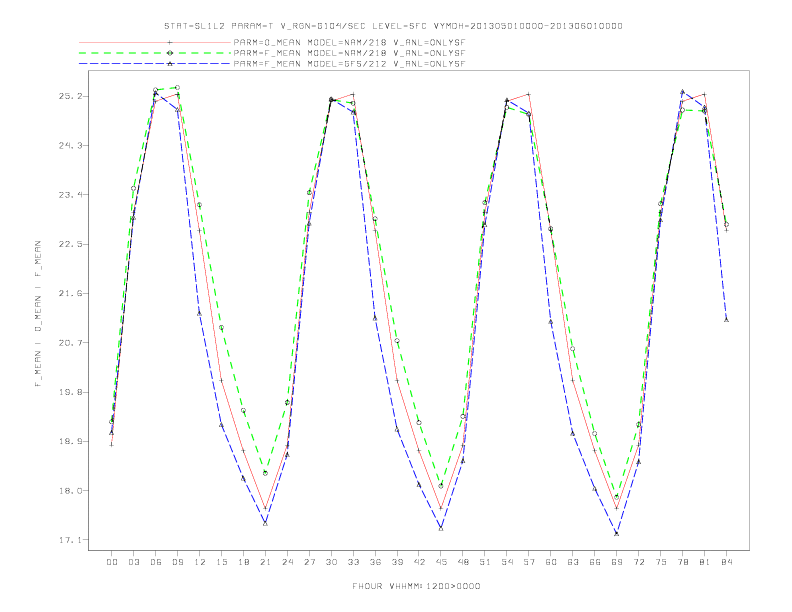Click the 57 forecast hour label
Screen dimensions: 792x612
click(x=529, y=562)
